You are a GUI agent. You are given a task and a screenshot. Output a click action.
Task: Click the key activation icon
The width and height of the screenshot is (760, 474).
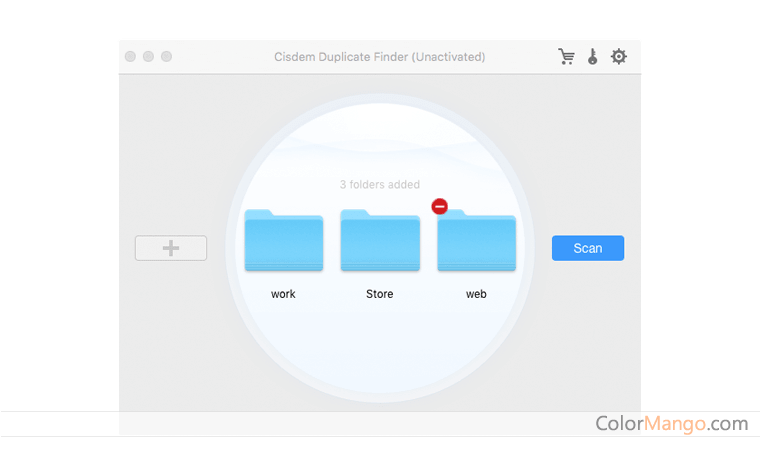(592, 57)
